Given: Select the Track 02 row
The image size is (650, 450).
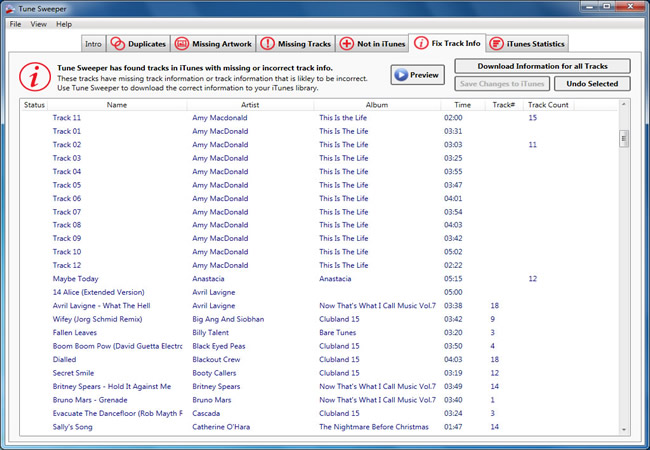Looking at the screenshot, I should point(318,145).
